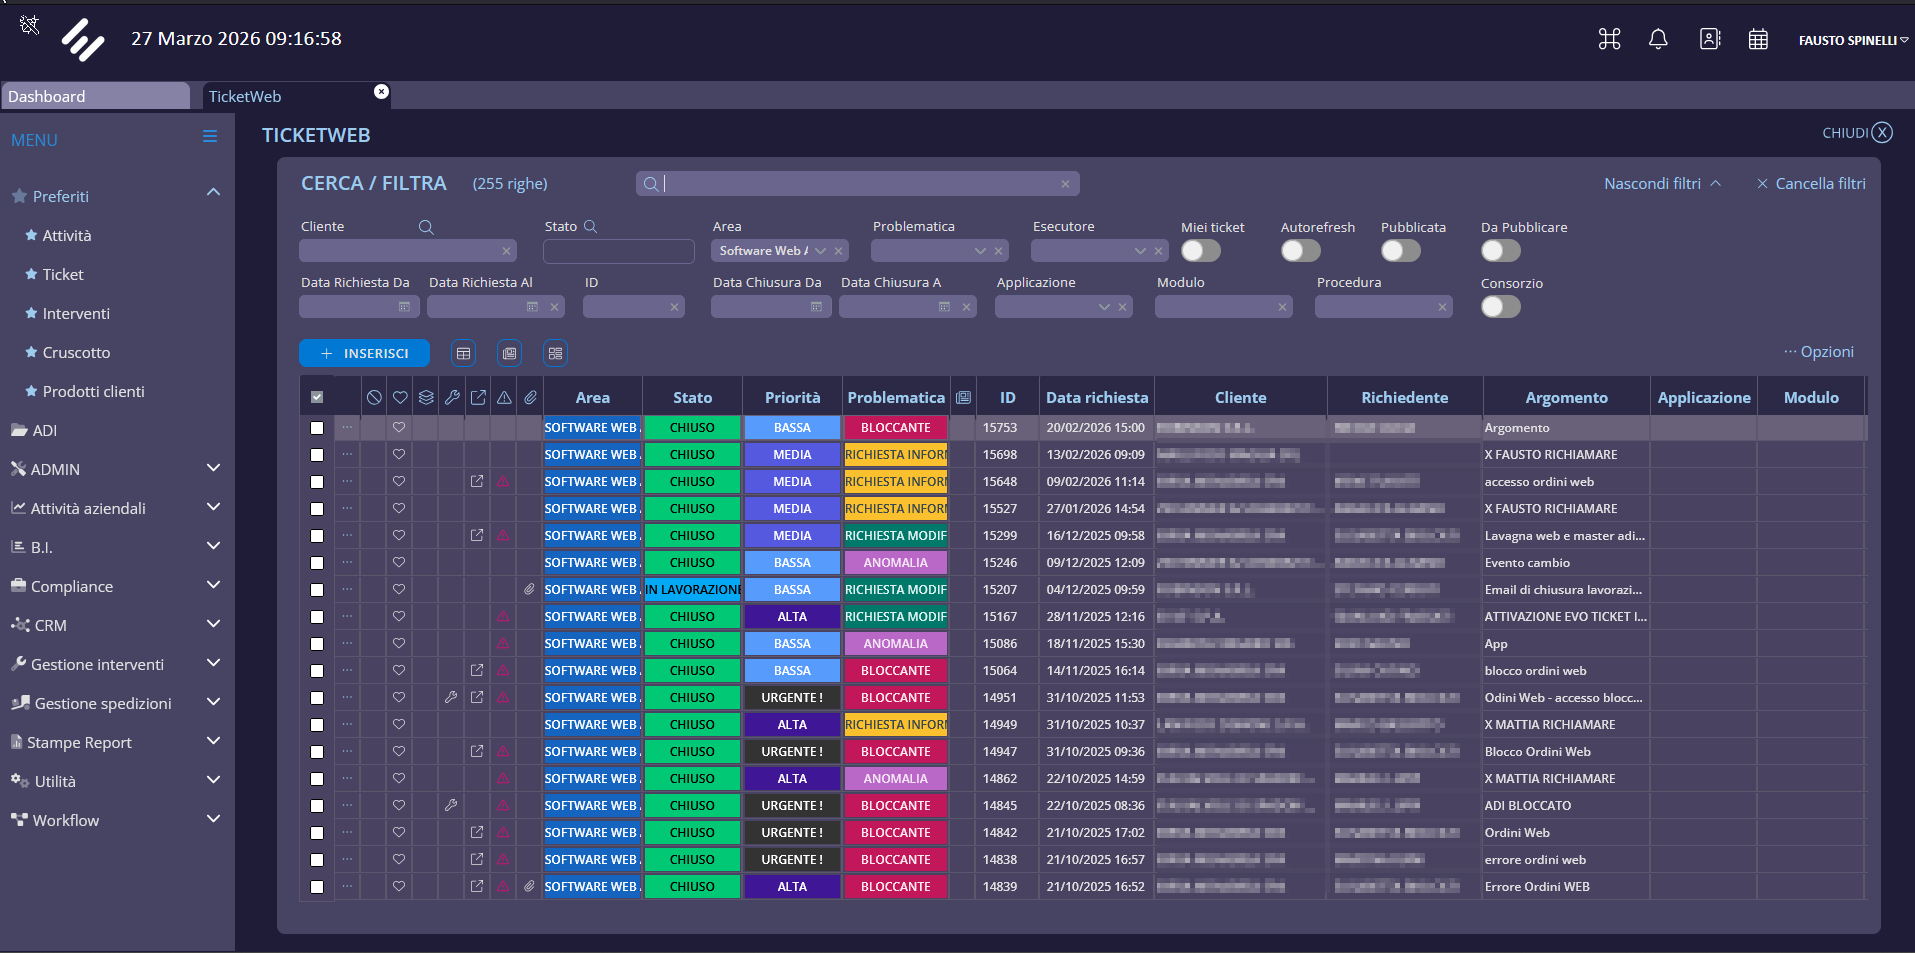The height and width of the screenshot is (953, 1915).
Task: Click the notification bell icon
Action: (1658, 39)
